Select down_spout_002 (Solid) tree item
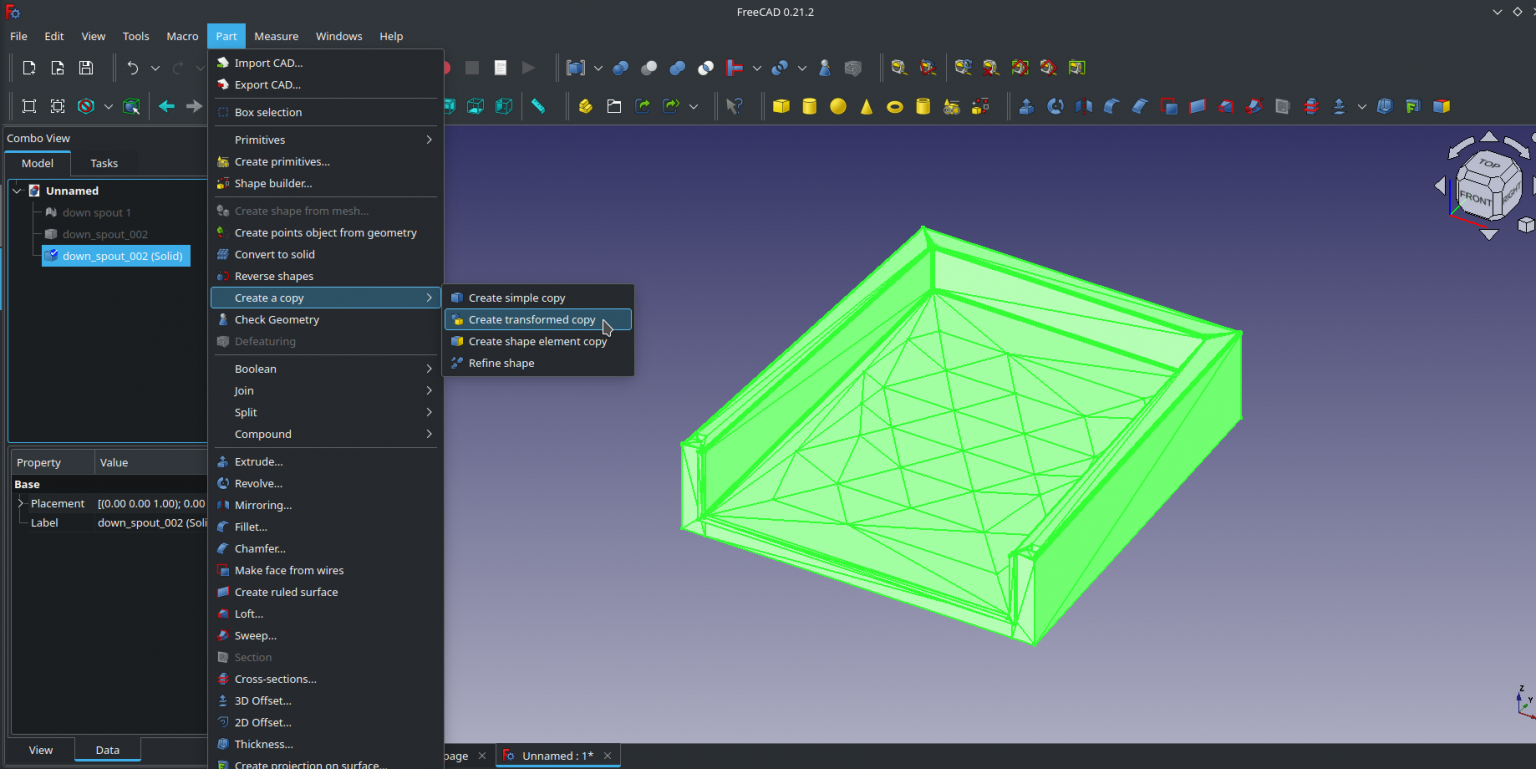This screenshot has height=769, width=1536. (116, 256)
